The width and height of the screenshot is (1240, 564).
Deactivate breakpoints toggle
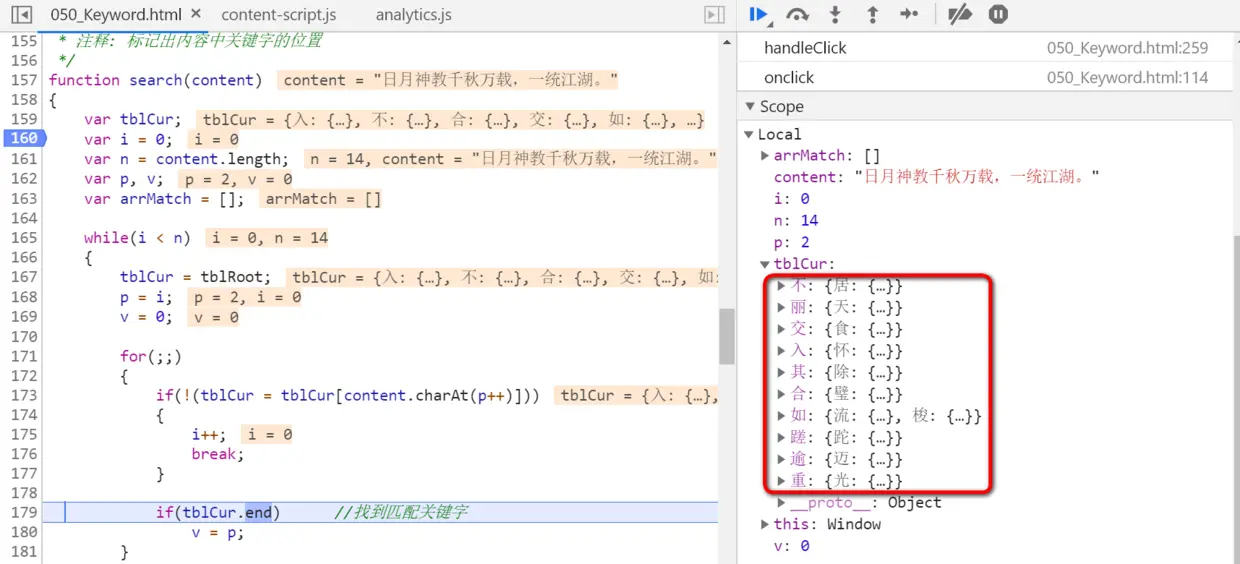(960, 14)
